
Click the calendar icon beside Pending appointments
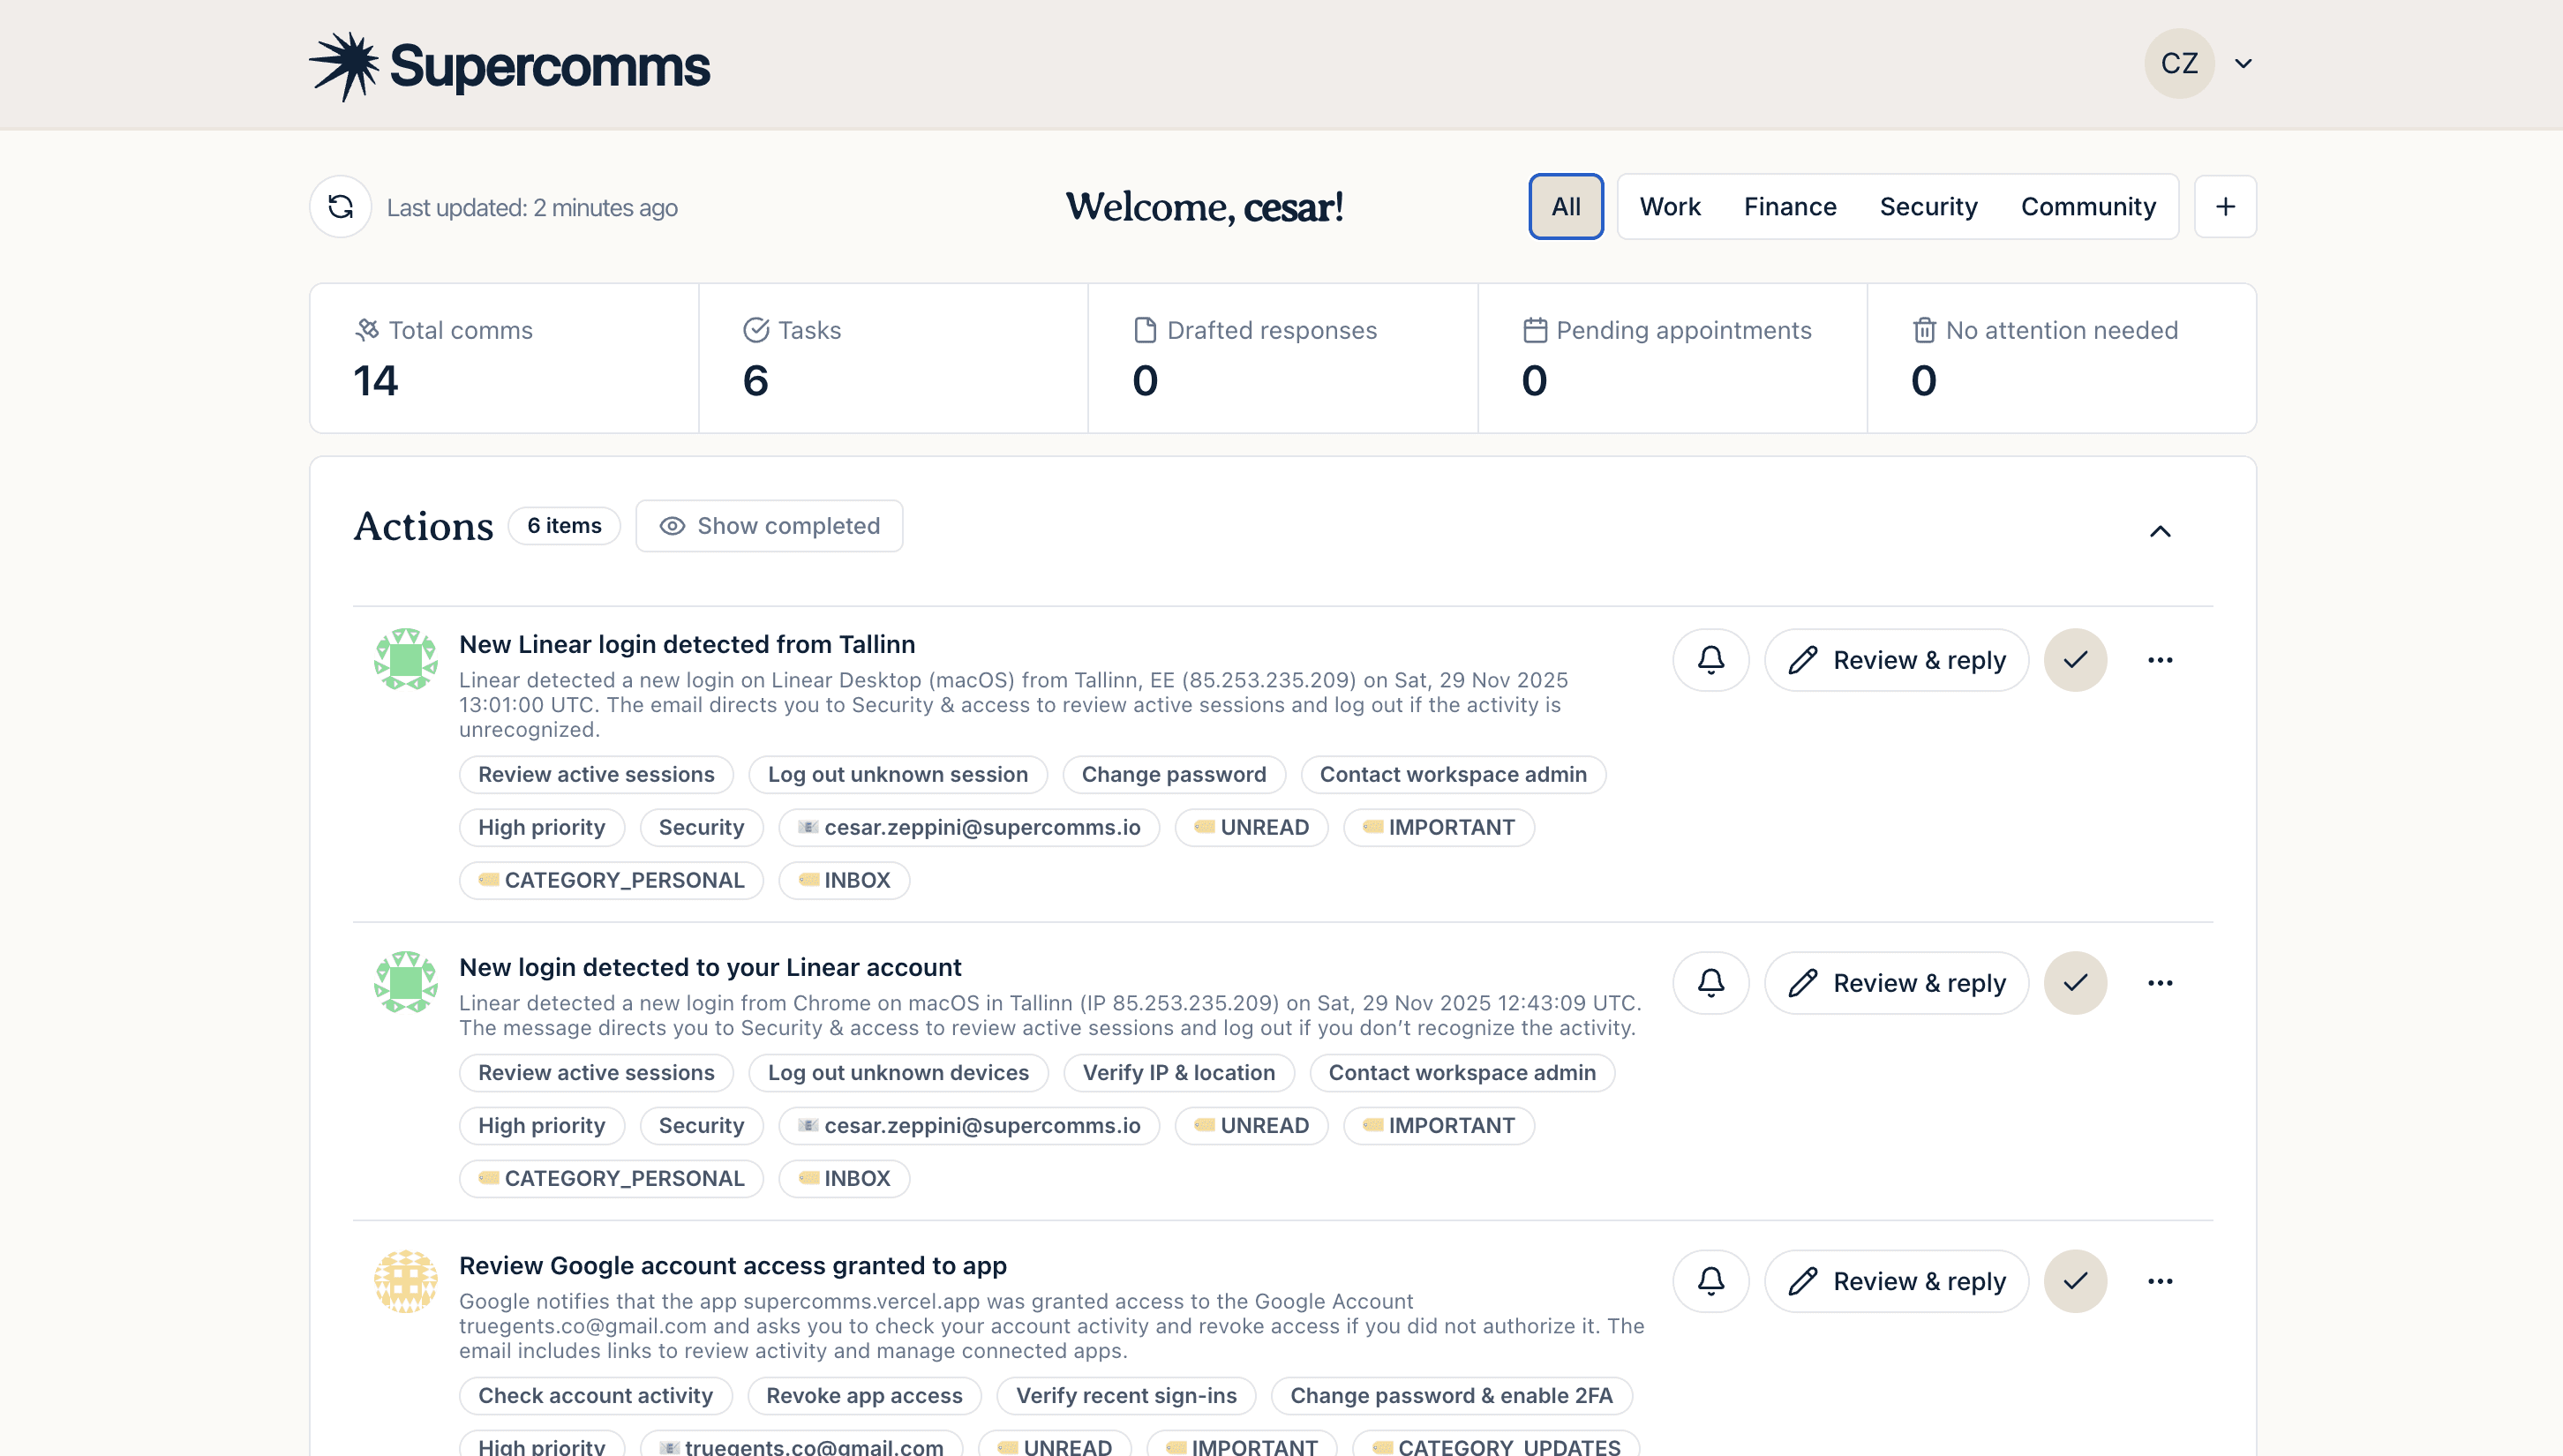tap(1535, 329)
